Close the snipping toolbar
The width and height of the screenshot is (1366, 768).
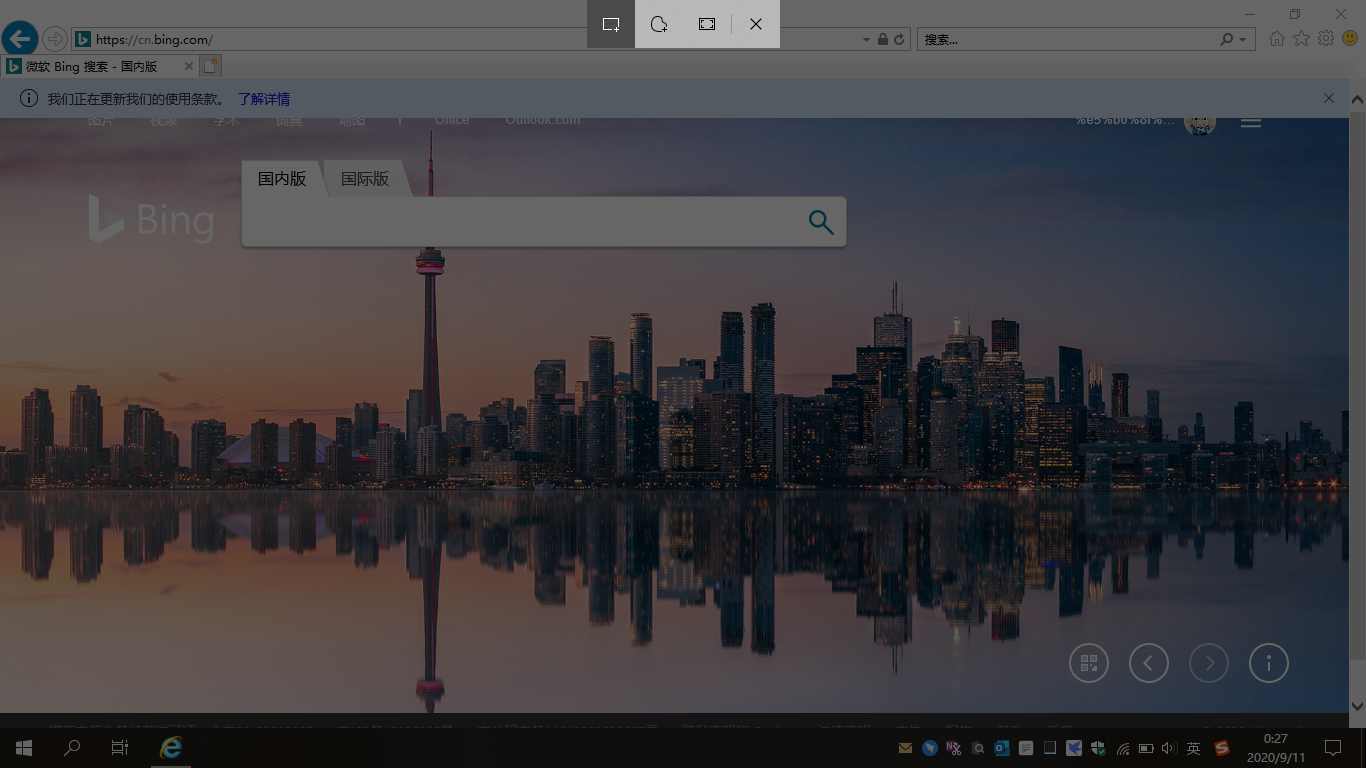point(756,24)
